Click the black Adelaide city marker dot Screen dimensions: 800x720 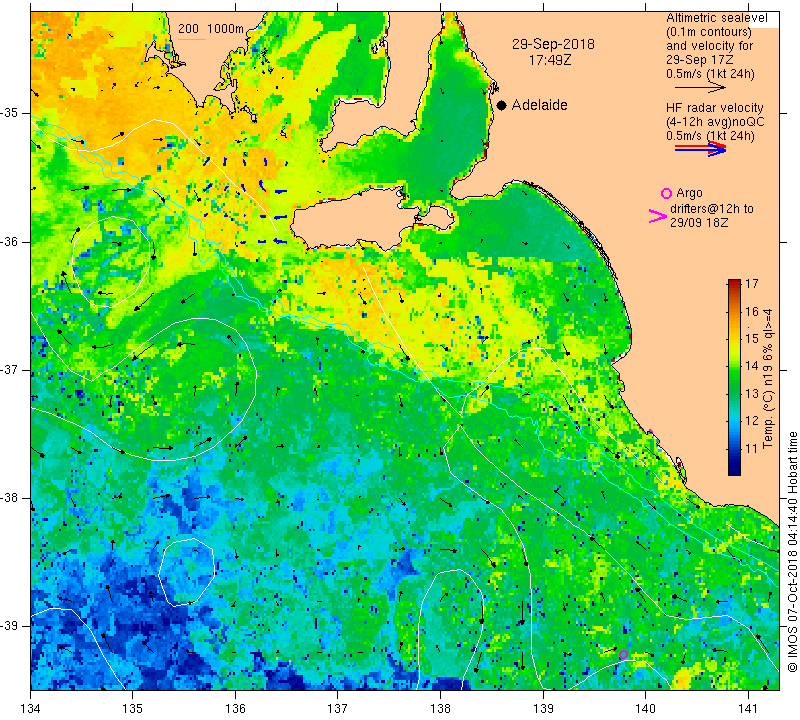(502, 105)
